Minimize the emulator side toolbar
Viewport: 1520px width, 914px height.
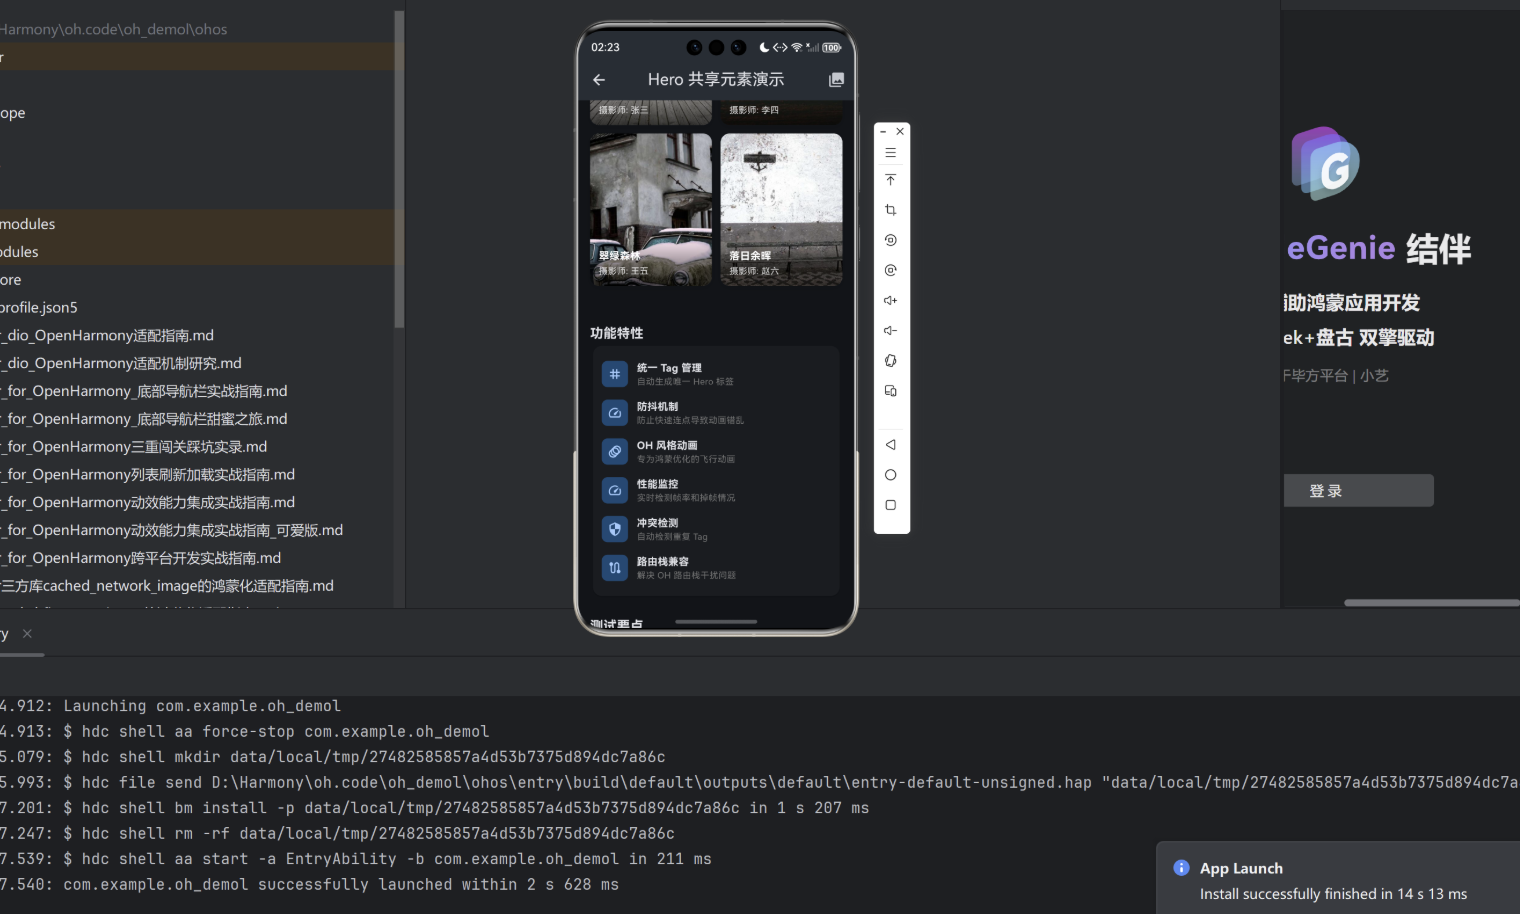(x=883, y=132)
